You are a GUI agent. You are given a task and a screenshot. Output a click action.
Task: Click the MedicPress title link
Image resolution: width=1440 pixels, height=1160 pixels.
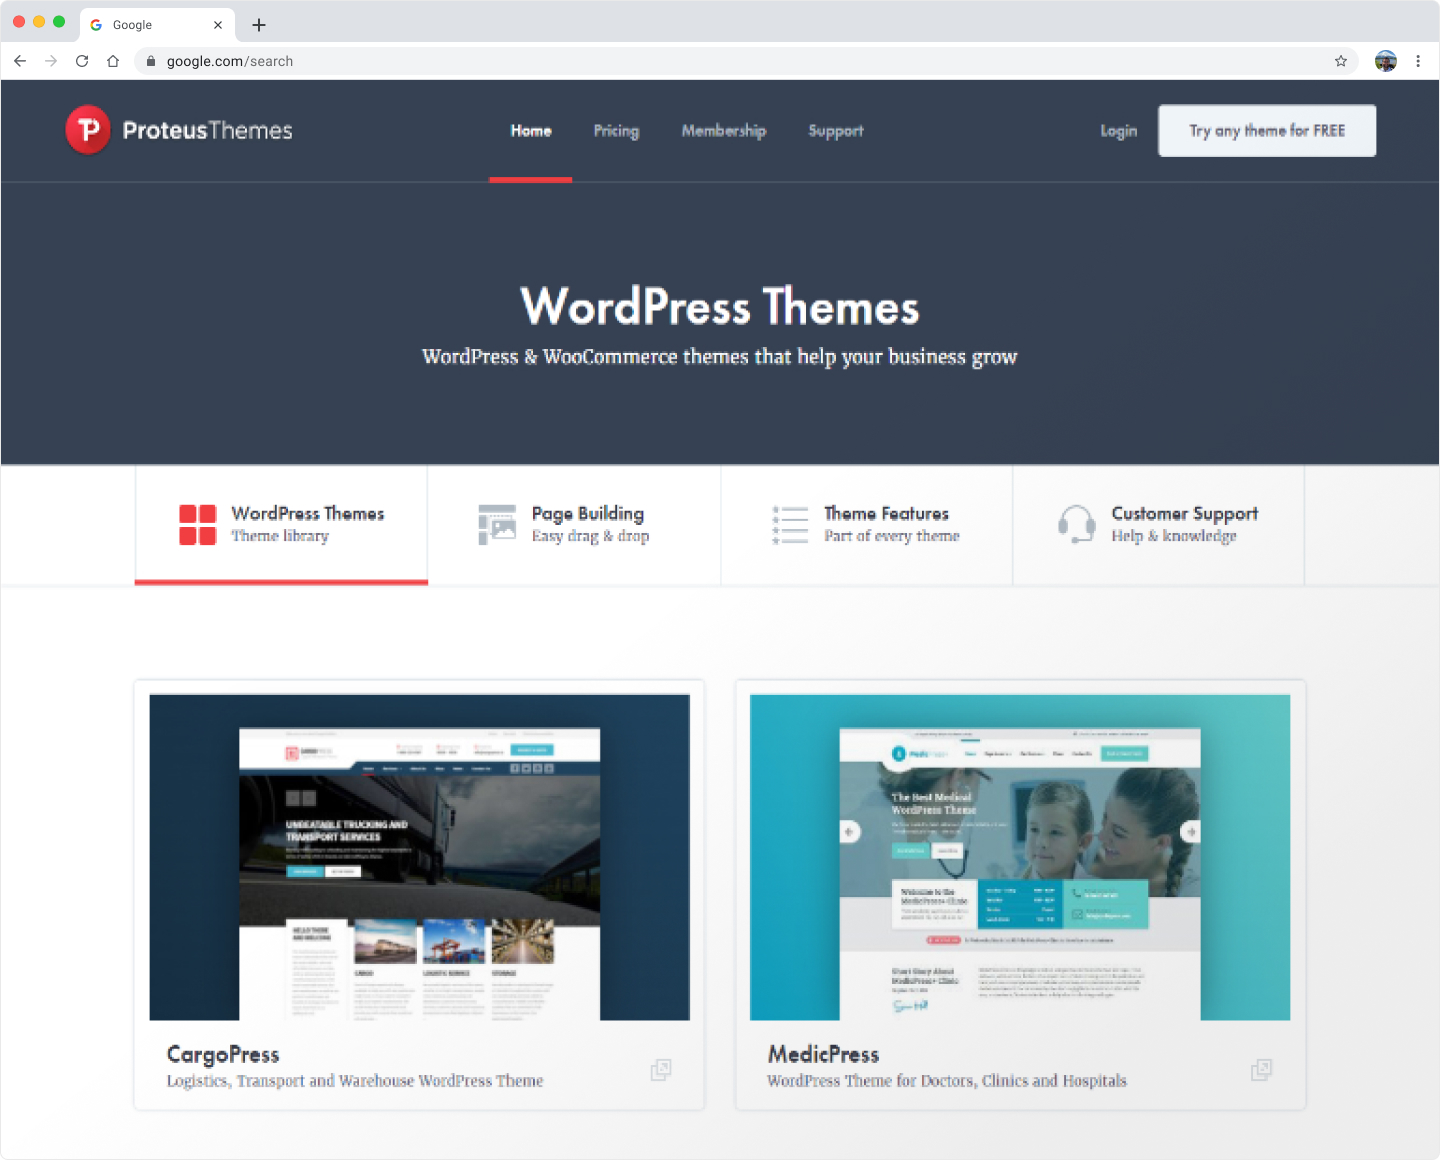pos(824,1054)
